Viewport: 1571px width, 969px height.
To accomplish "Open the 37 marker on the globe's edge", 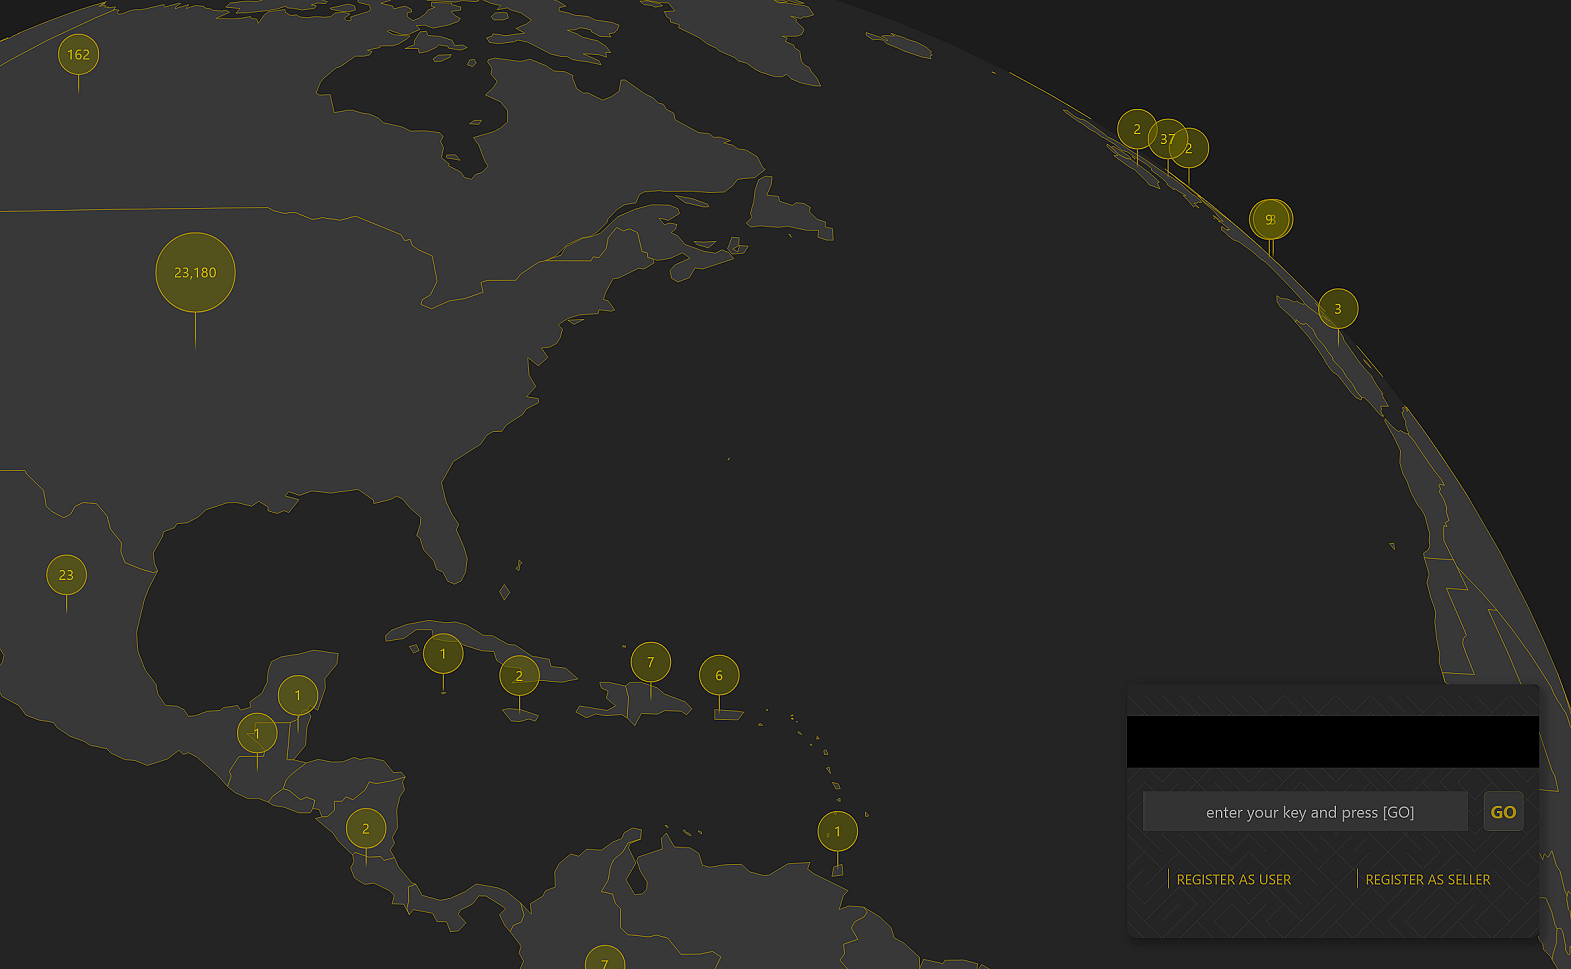I will pyautogui.click(x=1165, y=139).
